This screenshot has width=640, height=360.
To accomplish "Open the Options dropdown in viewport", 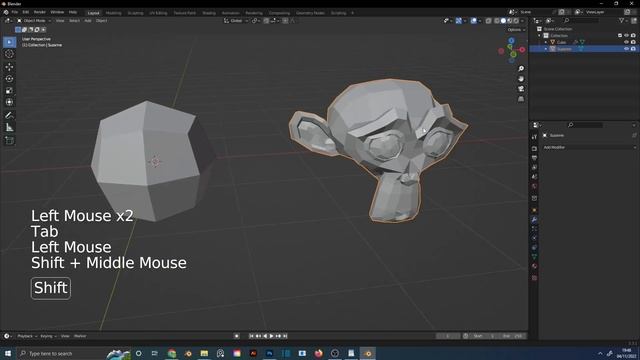I will coord(516,30).
